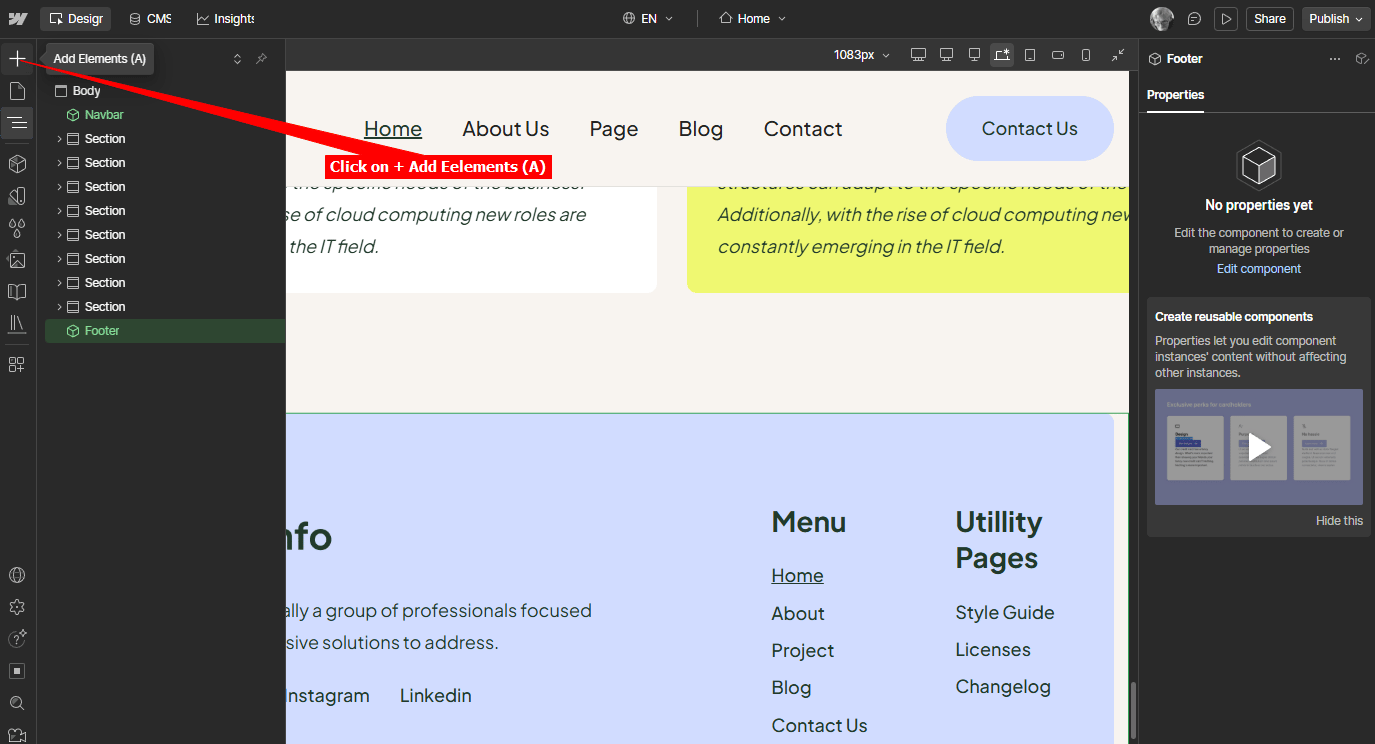Click the Share button
The image size is (1375, 744).
[x=1270, y=19]
